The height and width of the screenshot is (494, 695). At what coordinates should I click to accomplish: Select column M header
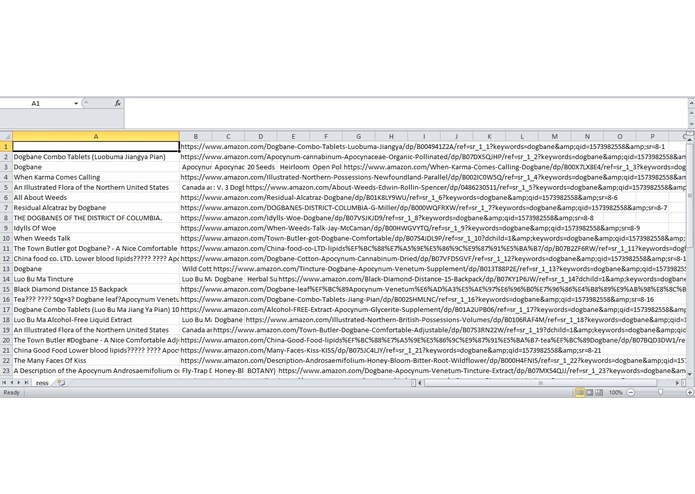pos(554,136)
